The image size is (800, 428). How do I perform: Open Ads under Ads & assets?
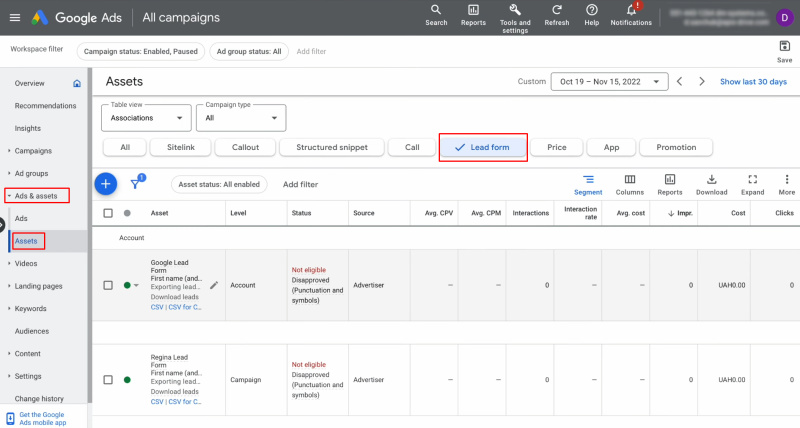21,218
